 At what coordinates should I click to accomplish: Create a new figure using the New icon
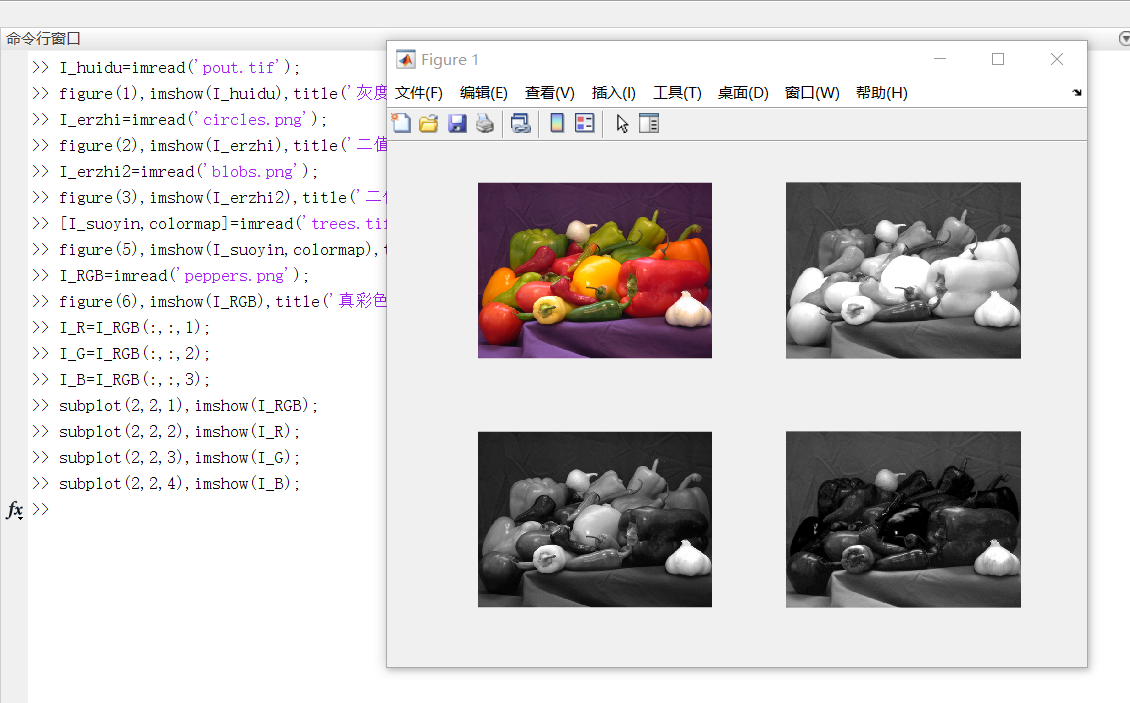point(401,122)
